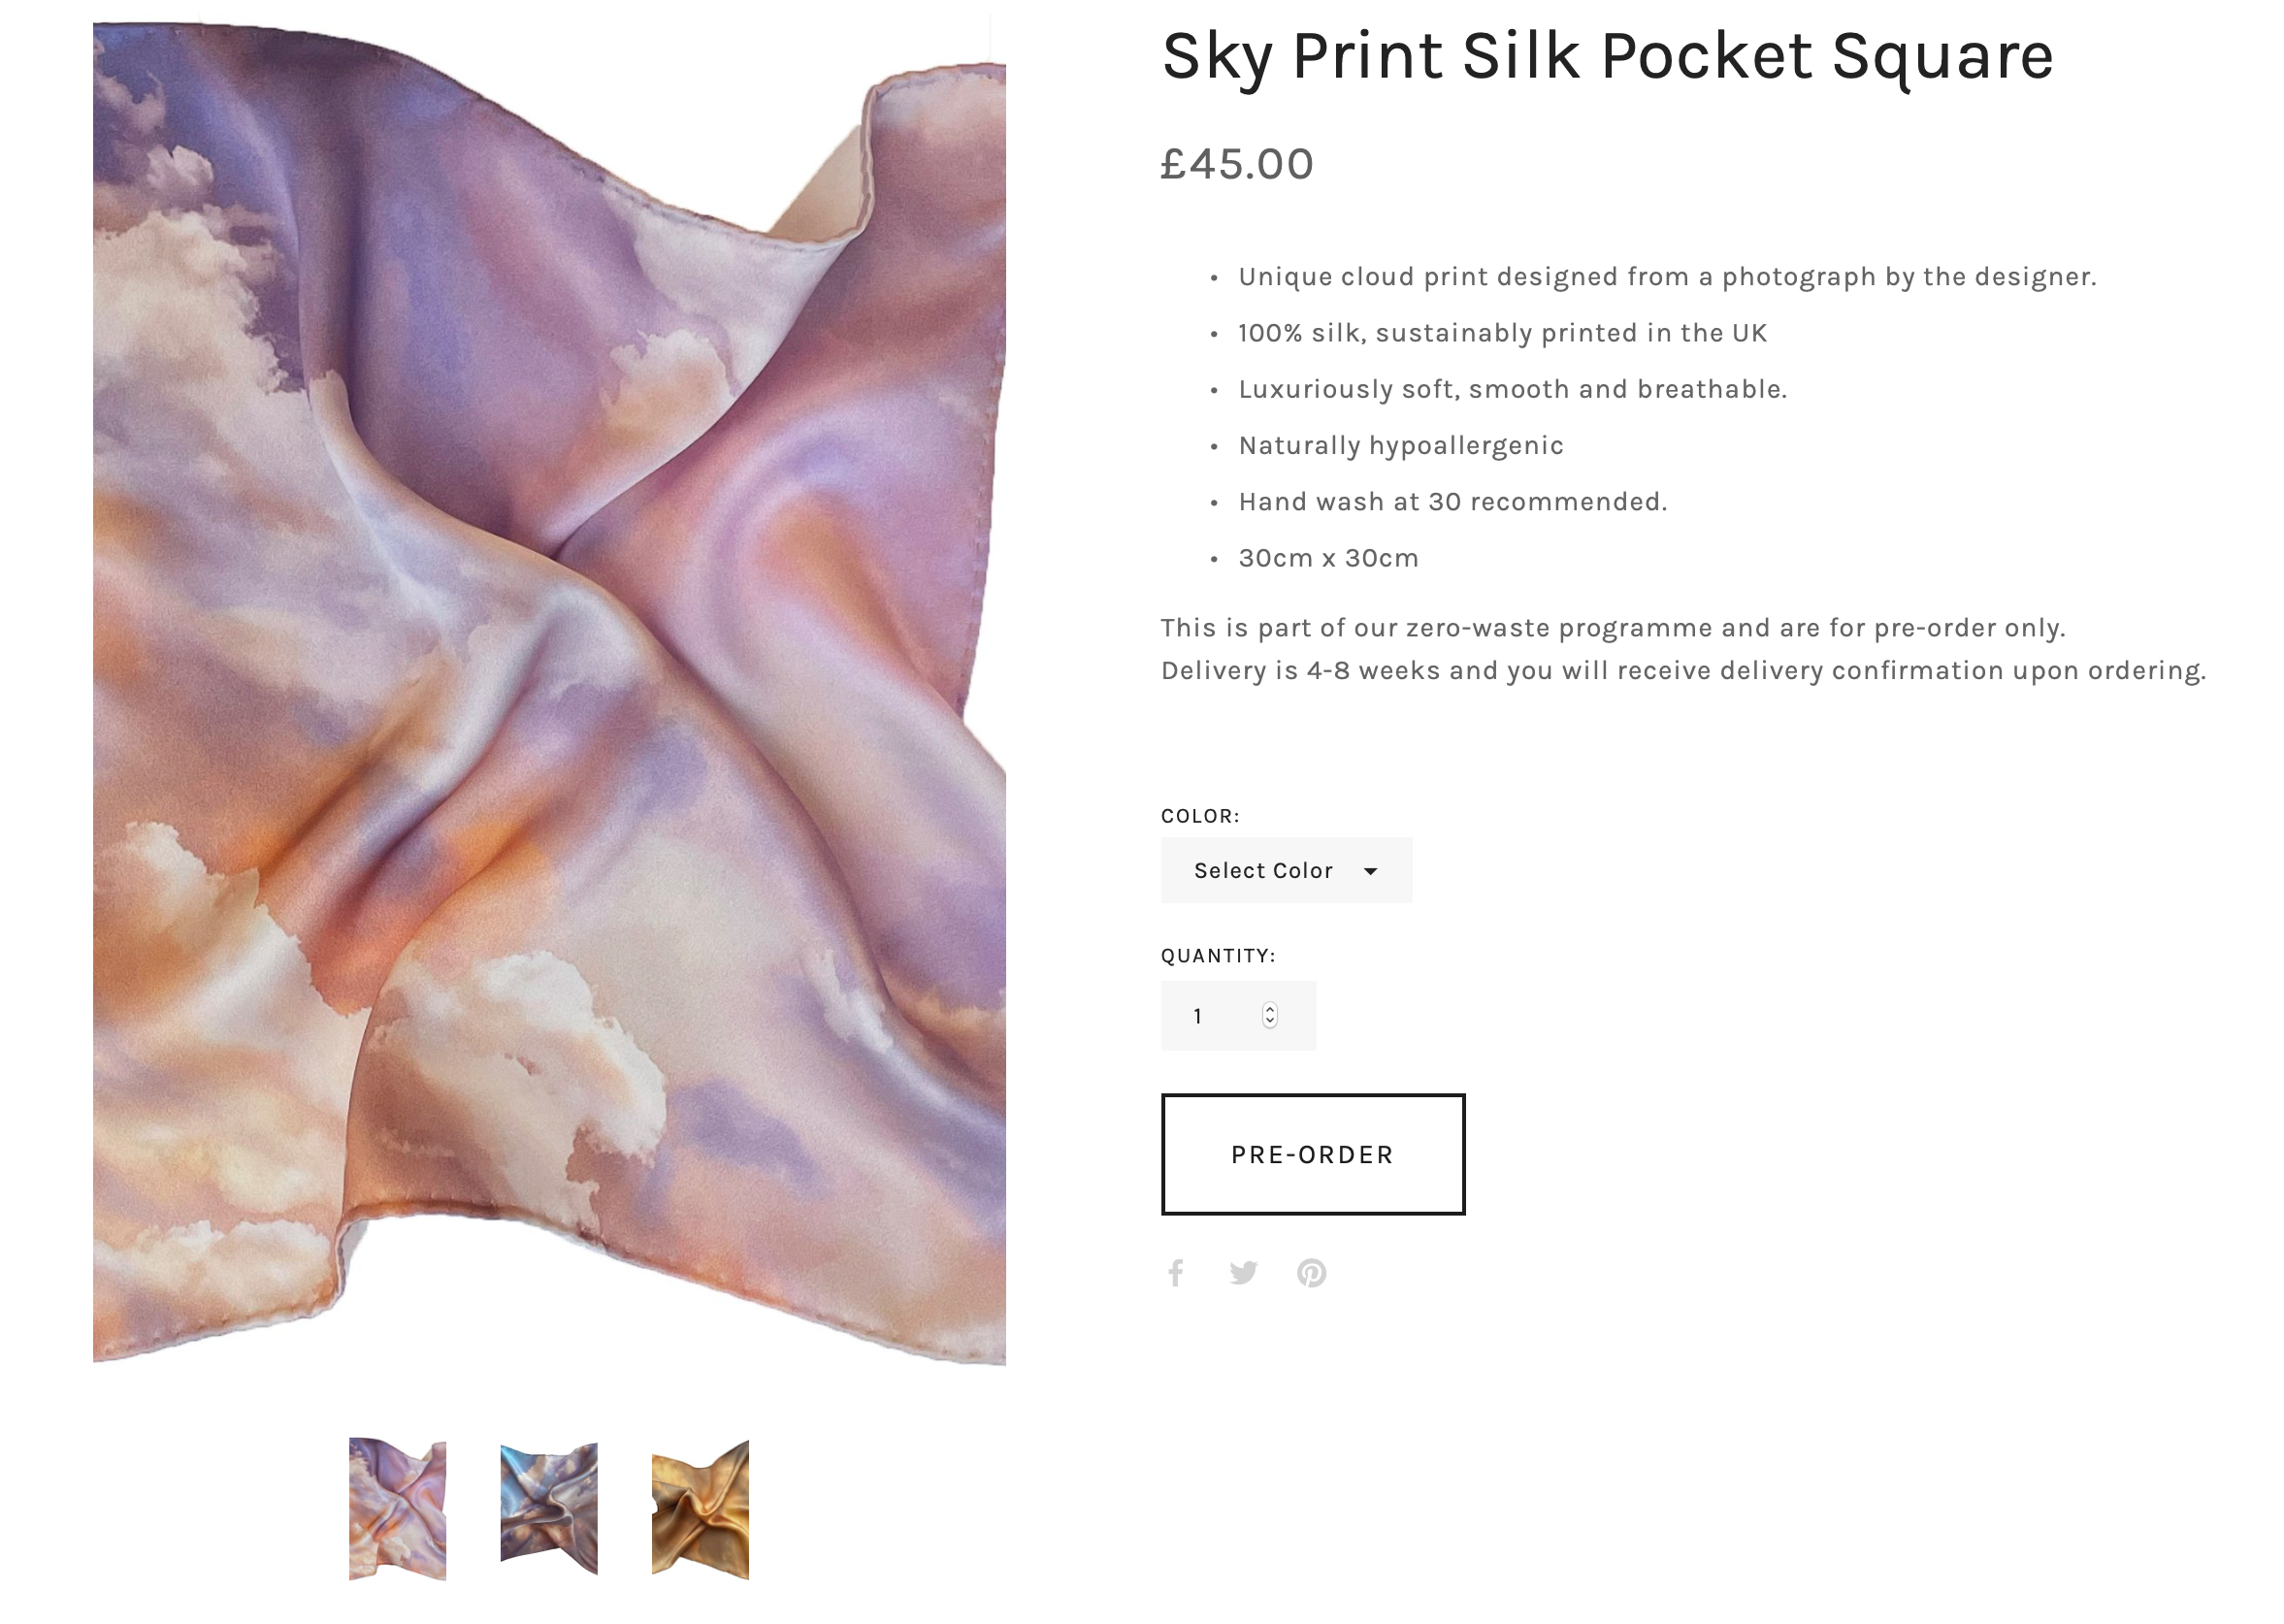Tweet this product via Twitter icon
Screen dimensions: 2284x1624
pyautogui.click(x=1243, y=1272)
